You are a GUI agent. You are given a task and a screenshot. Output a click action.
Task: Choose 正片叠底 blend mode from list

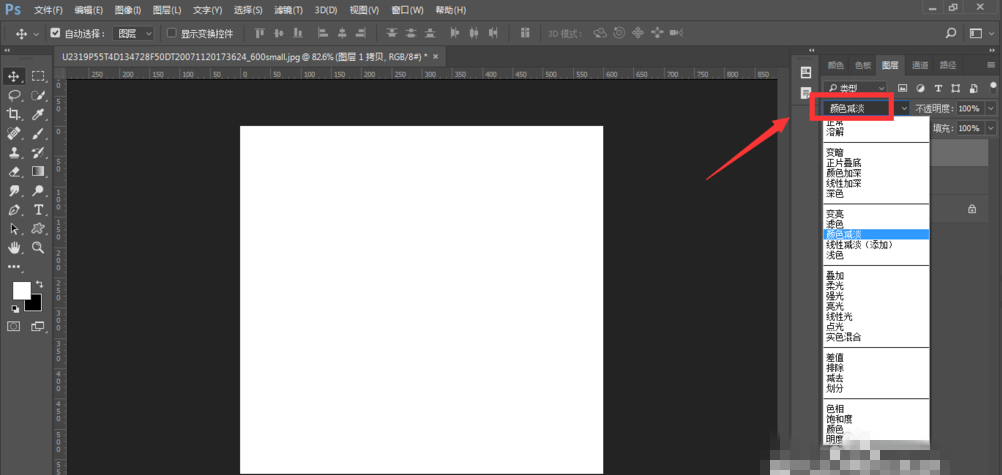[x=843, y=162]
